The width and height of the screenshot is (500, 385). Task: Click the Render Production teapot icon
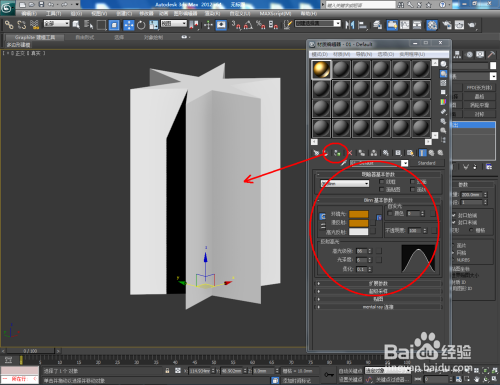(x=472, y=25)
